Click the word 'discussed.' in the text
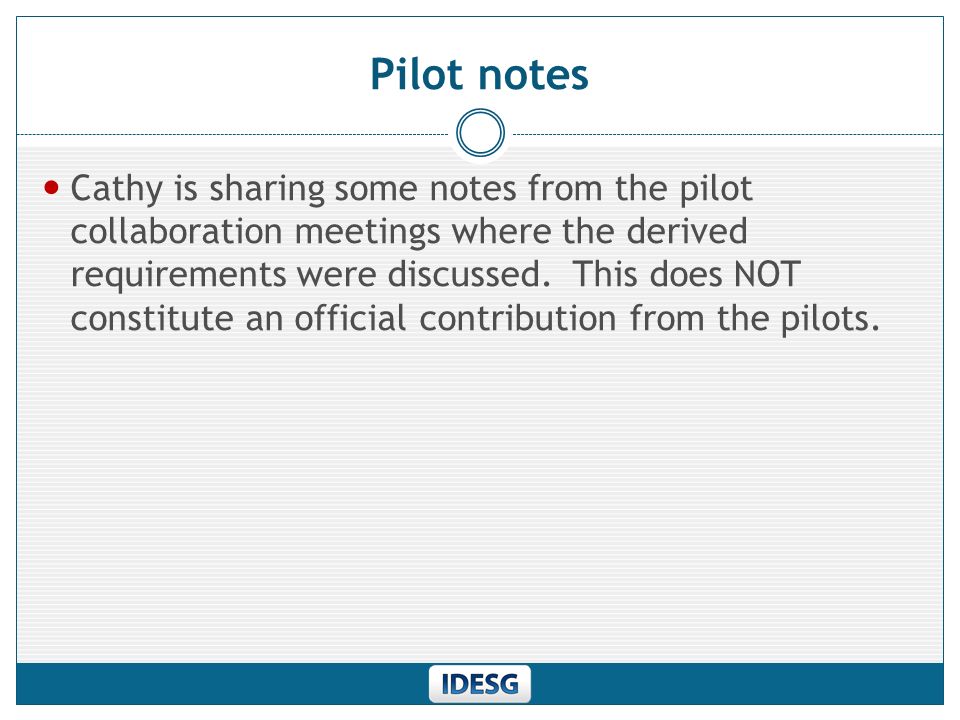The width and height of the screenshot is (960, 720). (470, 274)
